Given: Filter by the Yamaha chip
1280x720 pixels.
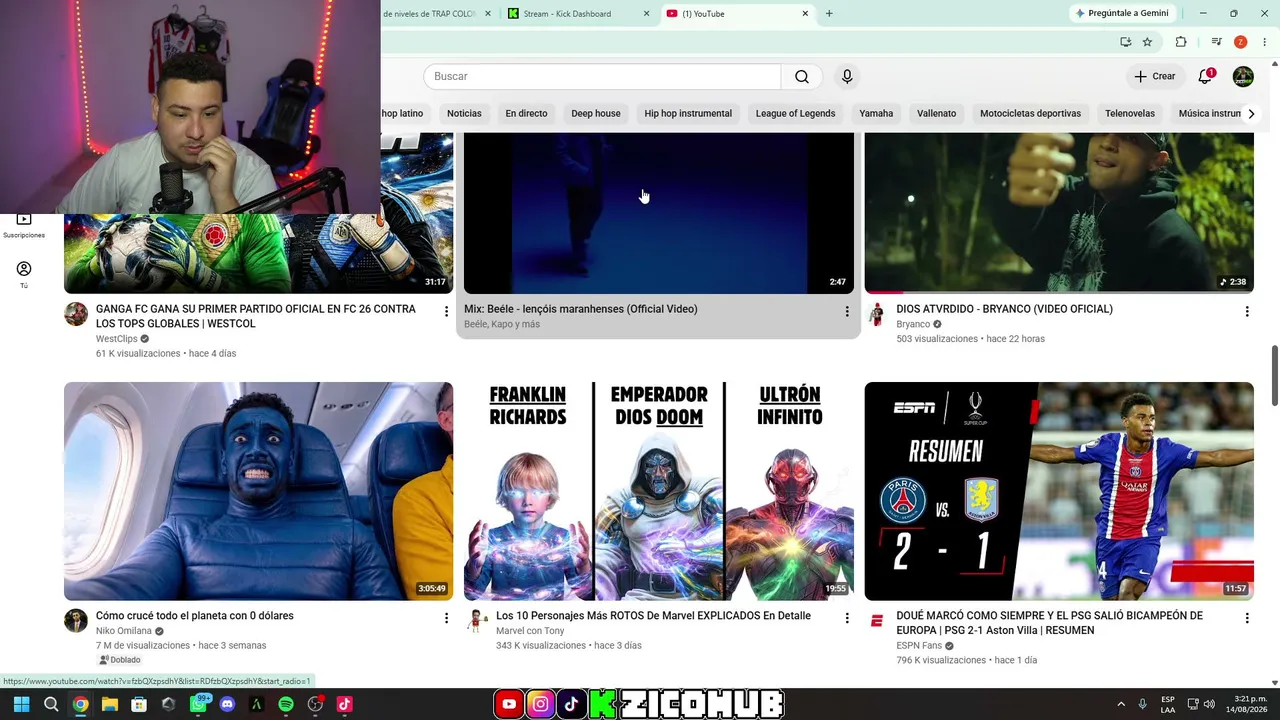Looking at the screenshot, I should 876,114.
